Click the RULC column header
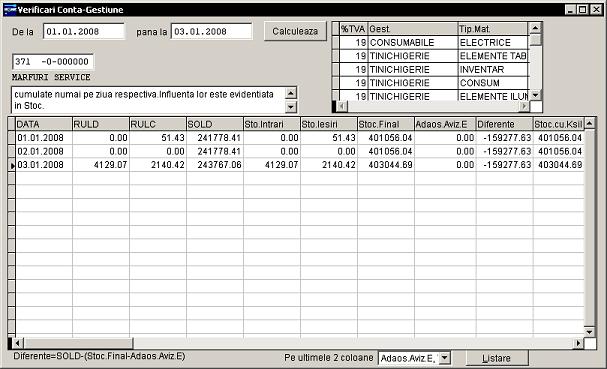 [x=158, y=124]
